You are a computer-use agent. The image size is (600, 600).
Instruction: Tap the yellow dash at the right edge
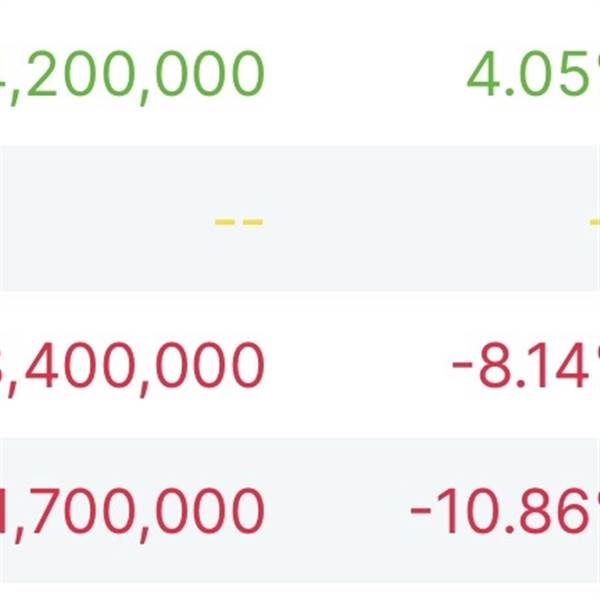tap(594, 221)
